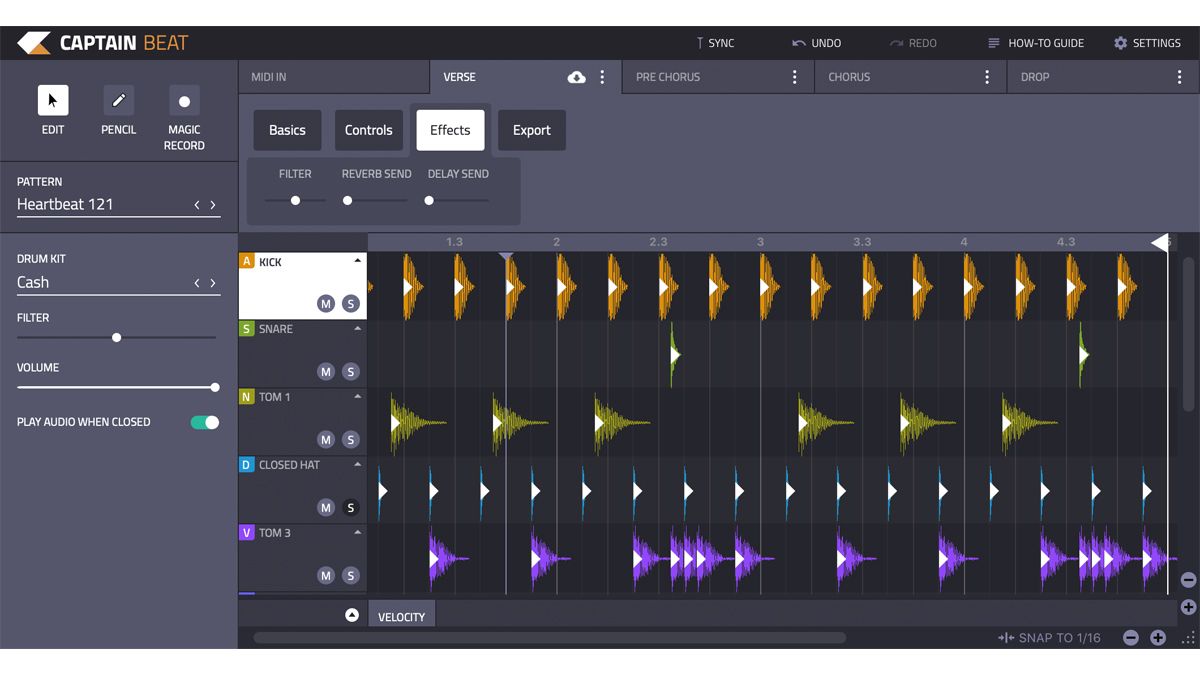Solo the Snare track
Screen dimensions: 1200x675
(x=350, y=372)
